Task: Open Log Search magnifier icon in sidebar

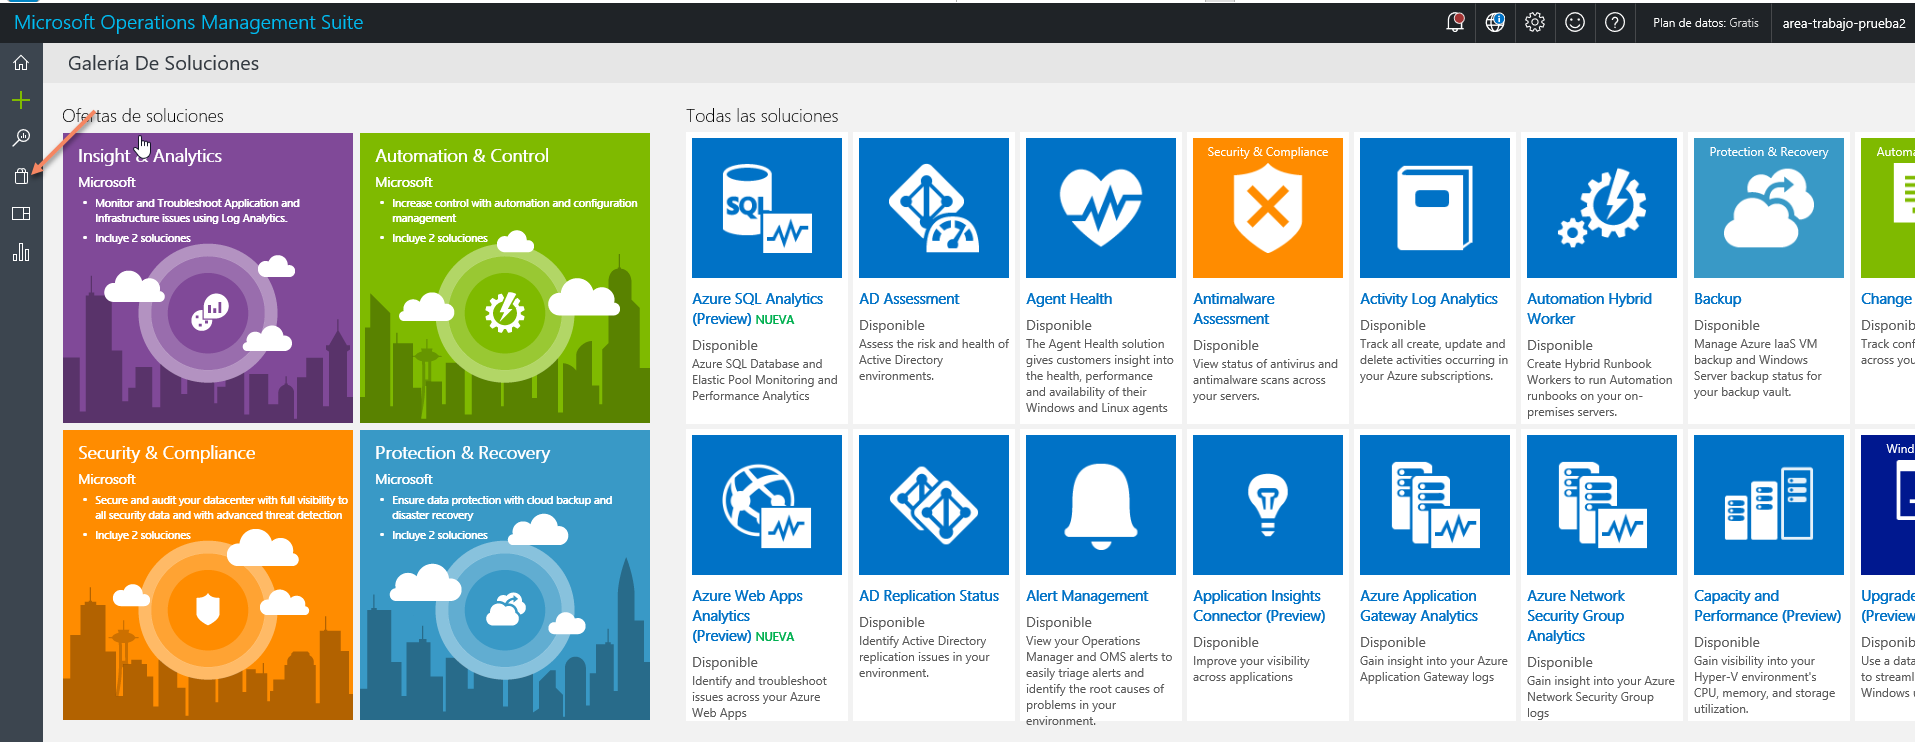Action: (21, 138)
